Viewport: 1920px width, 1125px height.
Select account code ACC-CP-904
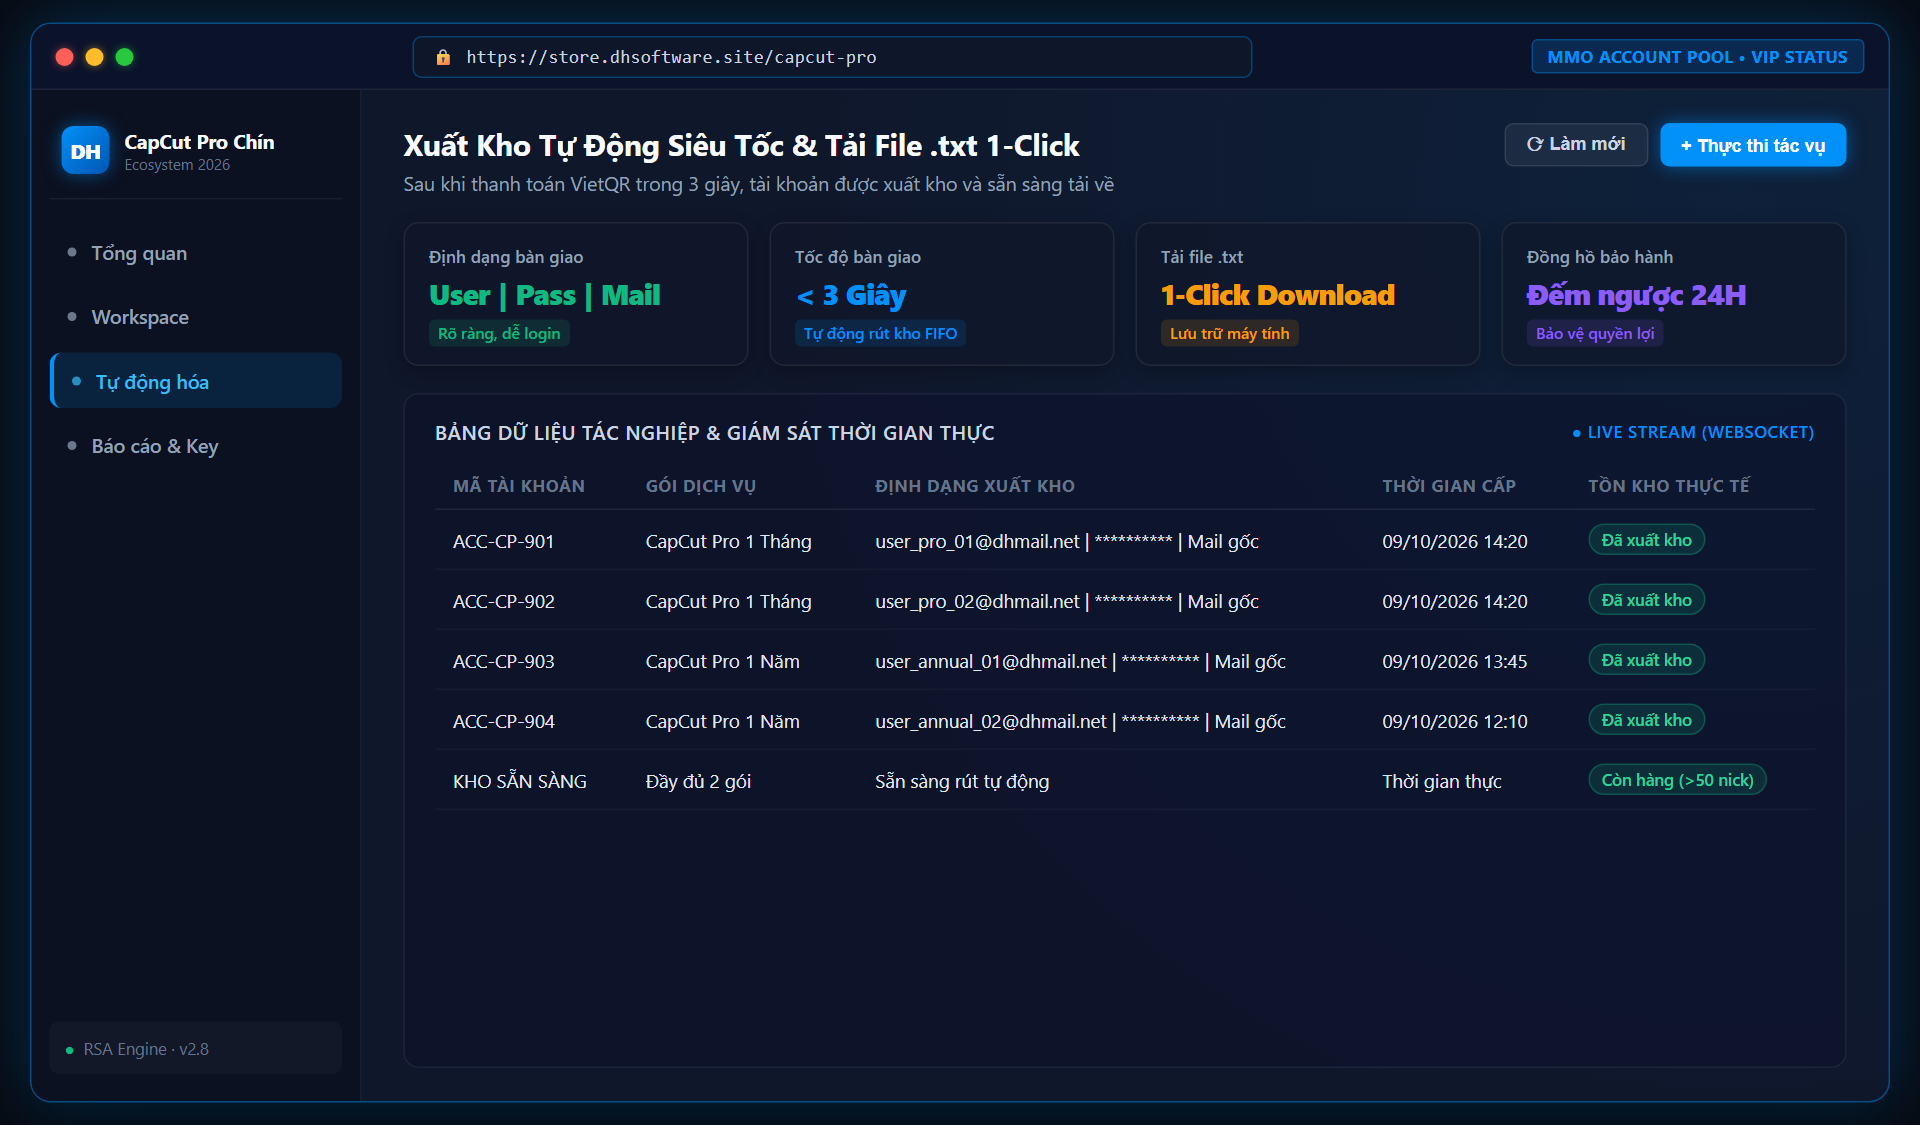(x=503, y=721)
